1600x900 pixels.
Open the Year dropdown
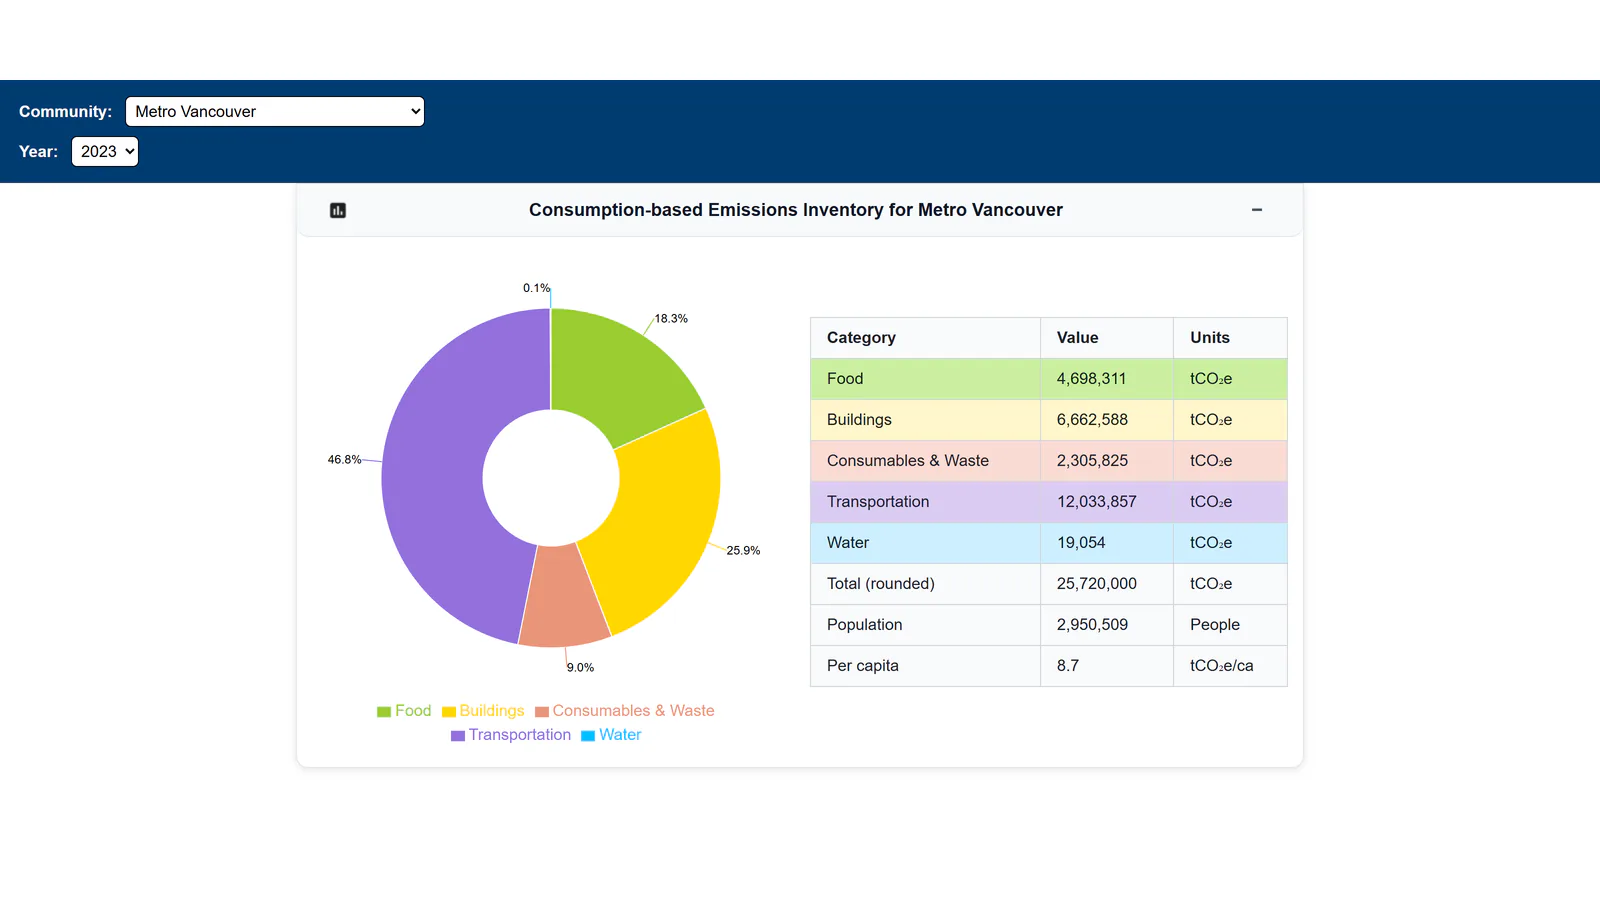(105, 151)
